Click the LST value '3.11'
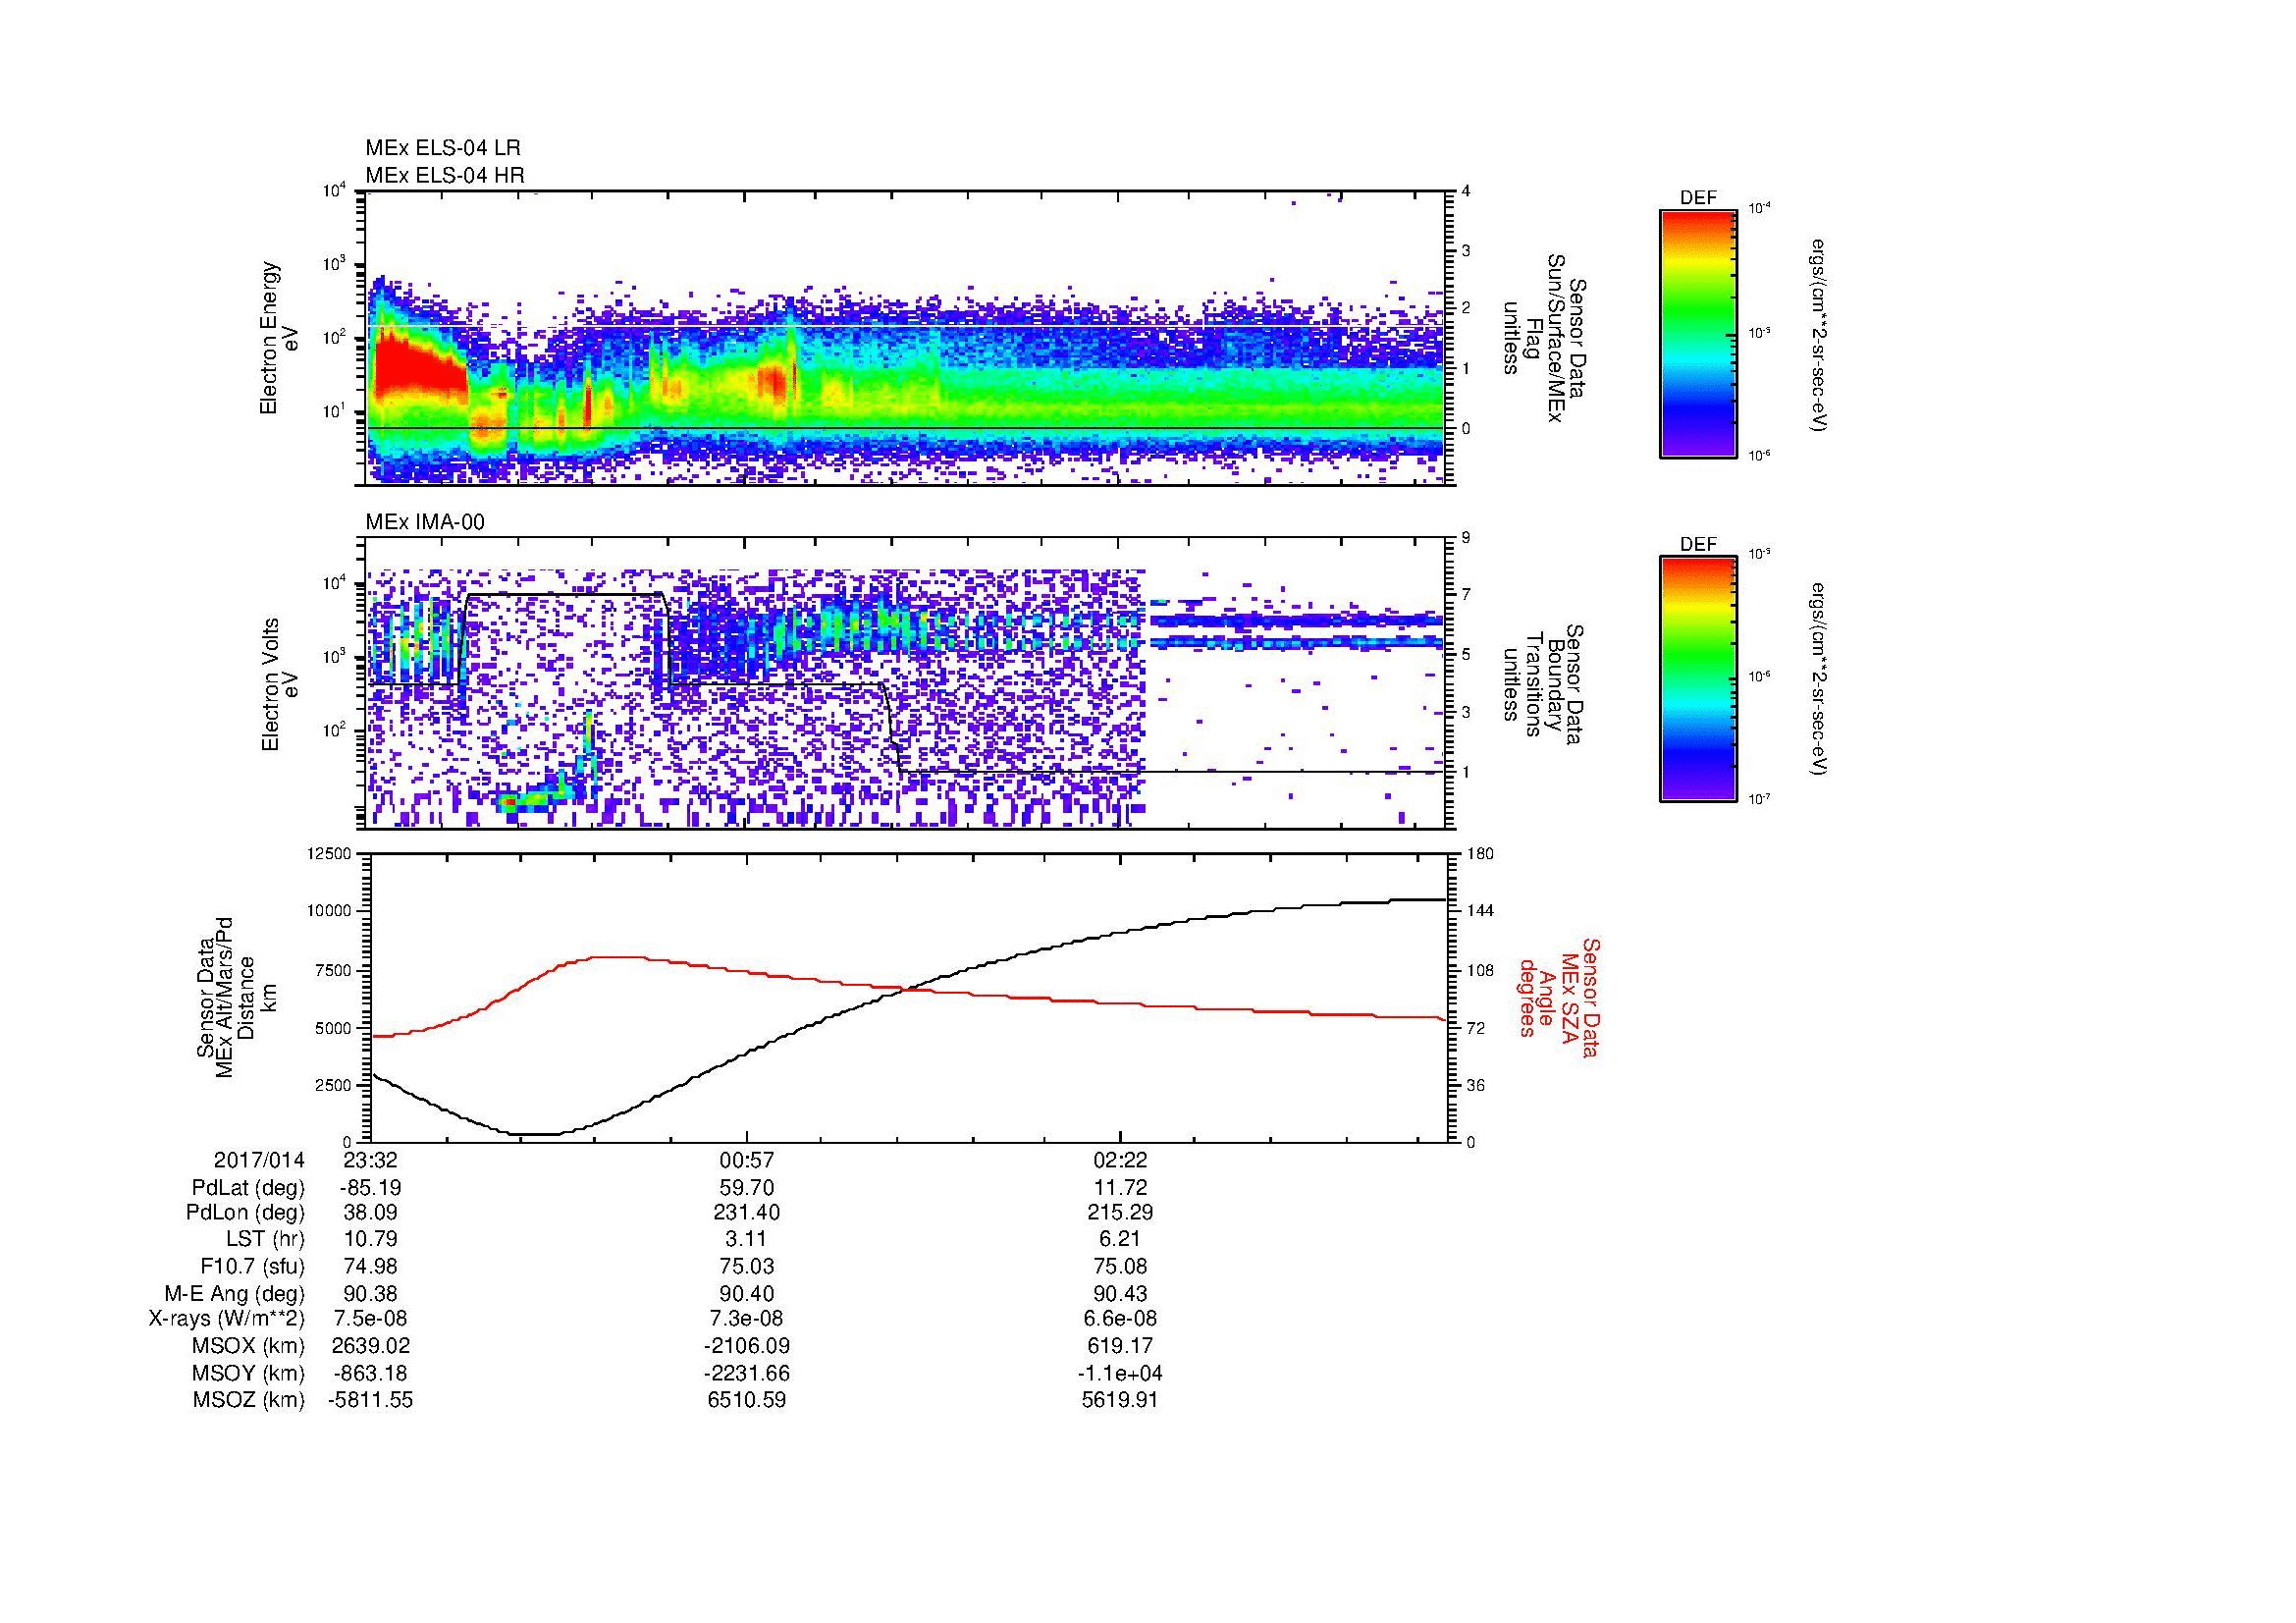 point(747,1239)
